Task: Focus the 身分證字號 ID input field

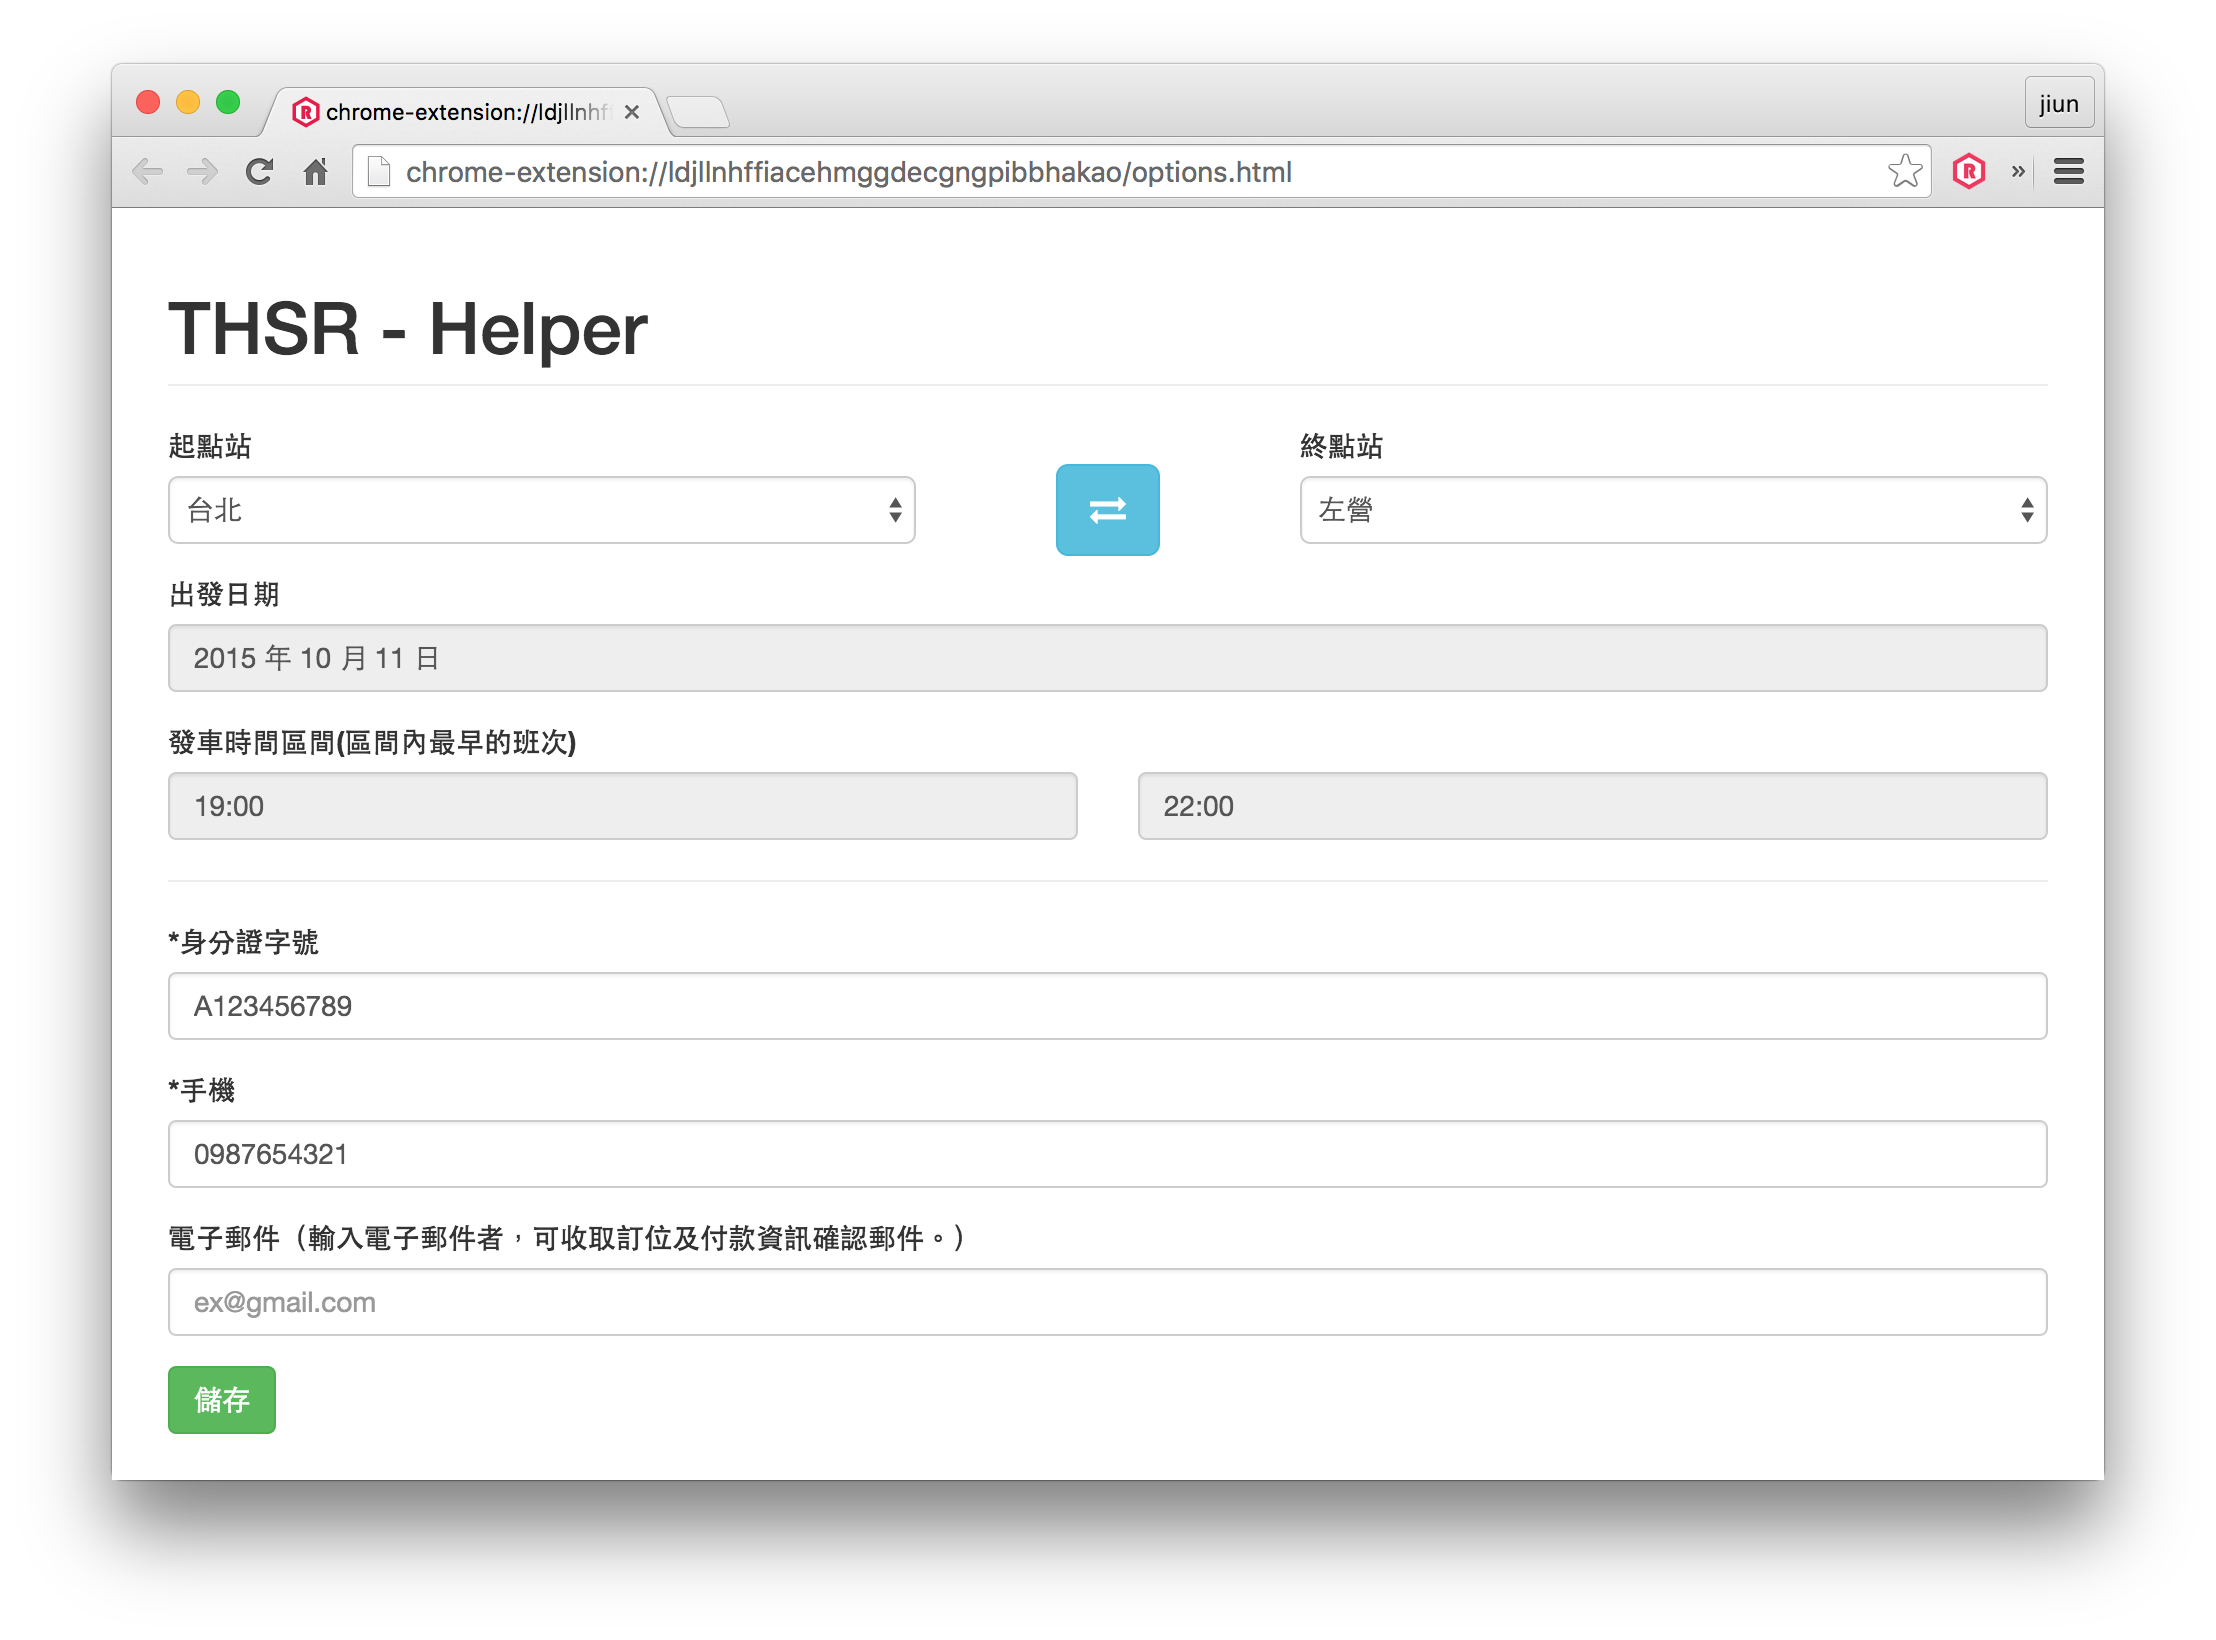Action: tap(1107, 1006)
